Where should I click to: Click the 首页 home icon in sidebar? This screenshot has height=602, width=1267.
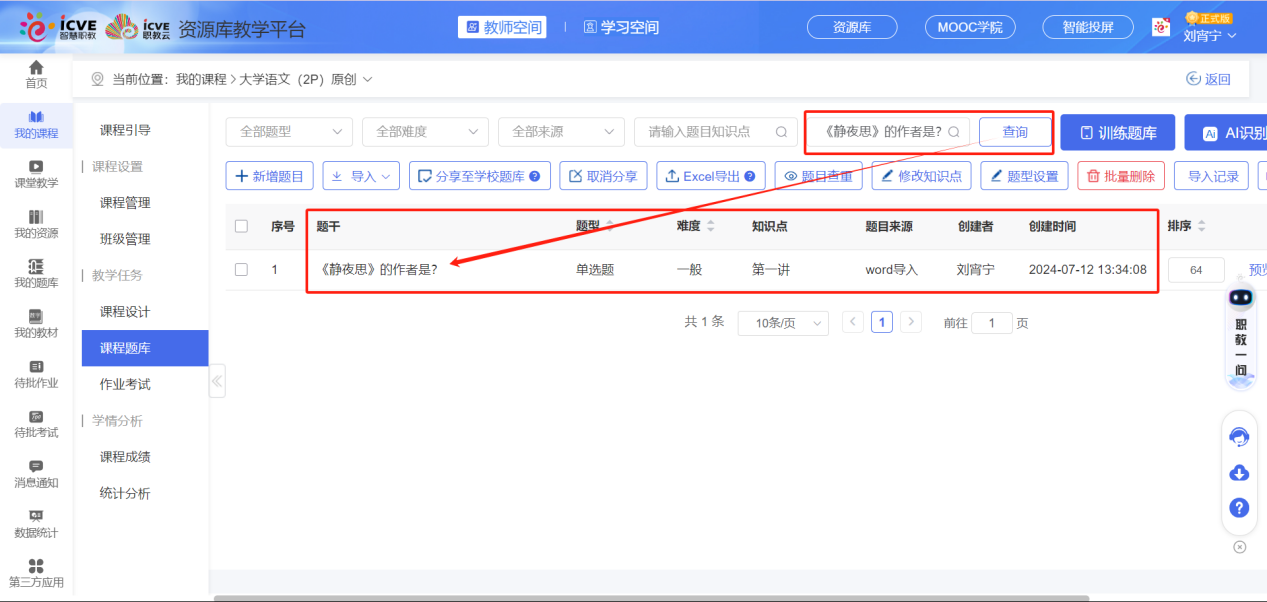click(36, 68)
